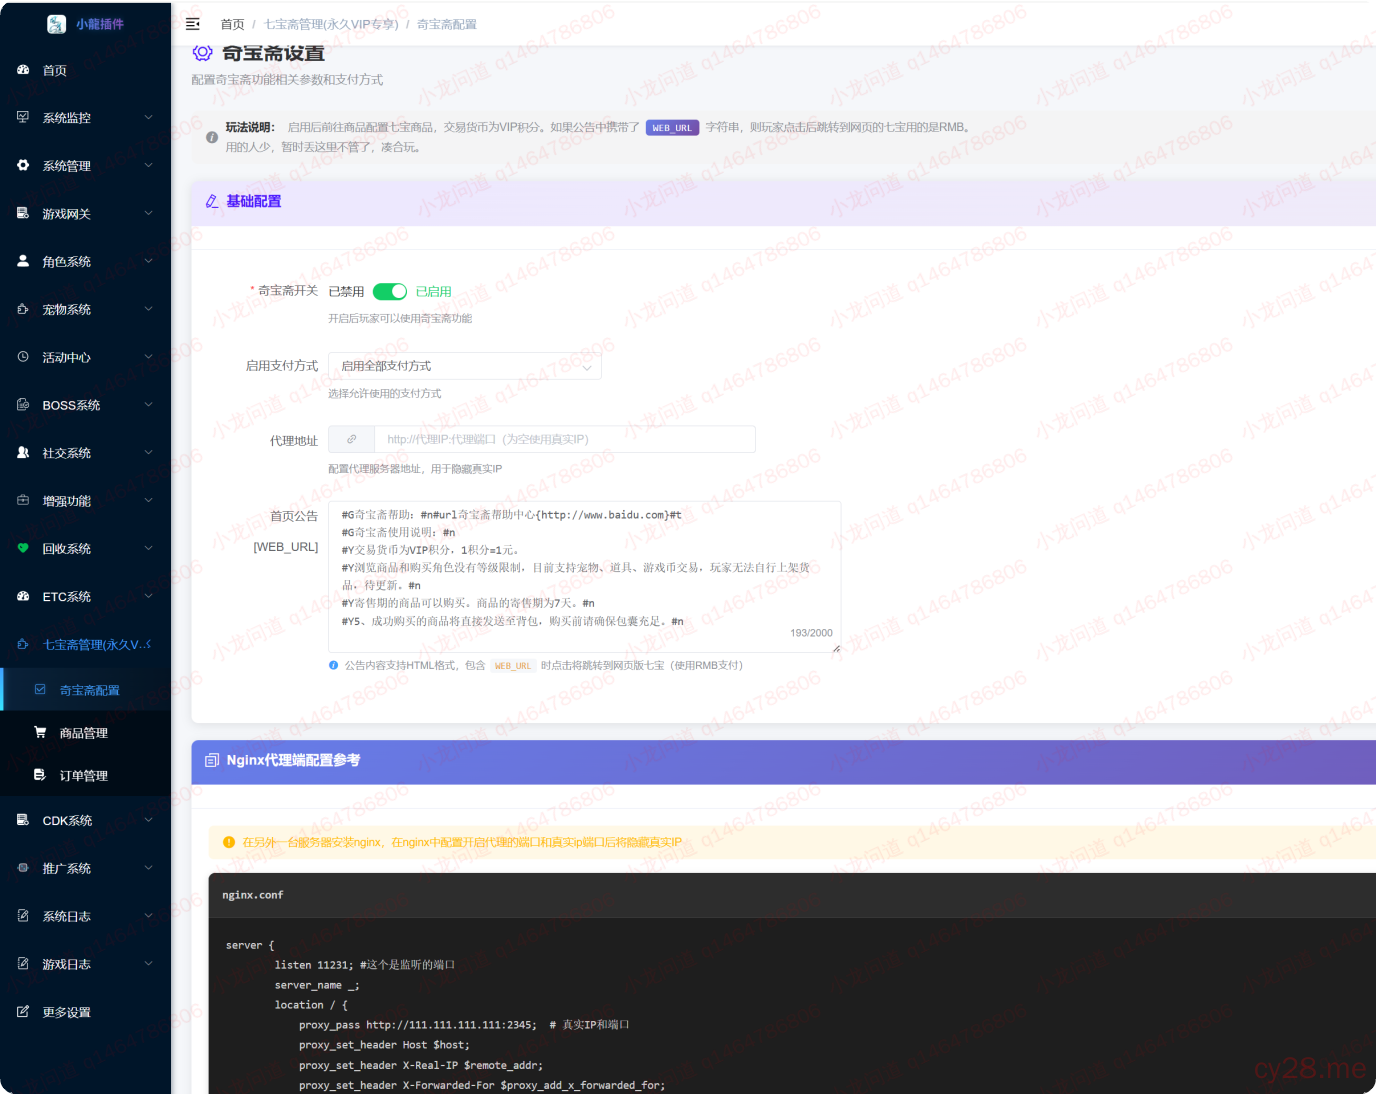Click the 首页公告 textarea resize handle
The height and width of the screenshot is (1094, 1376).
(x=836, y=648)
